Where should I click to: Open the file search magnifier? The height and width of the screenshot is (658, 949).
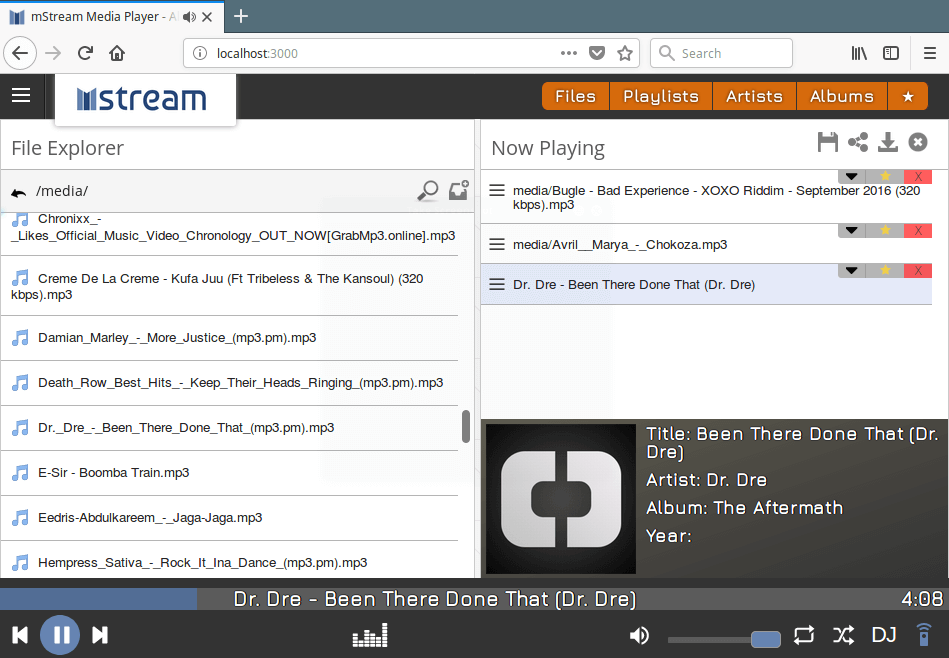(x=428, y=191)
